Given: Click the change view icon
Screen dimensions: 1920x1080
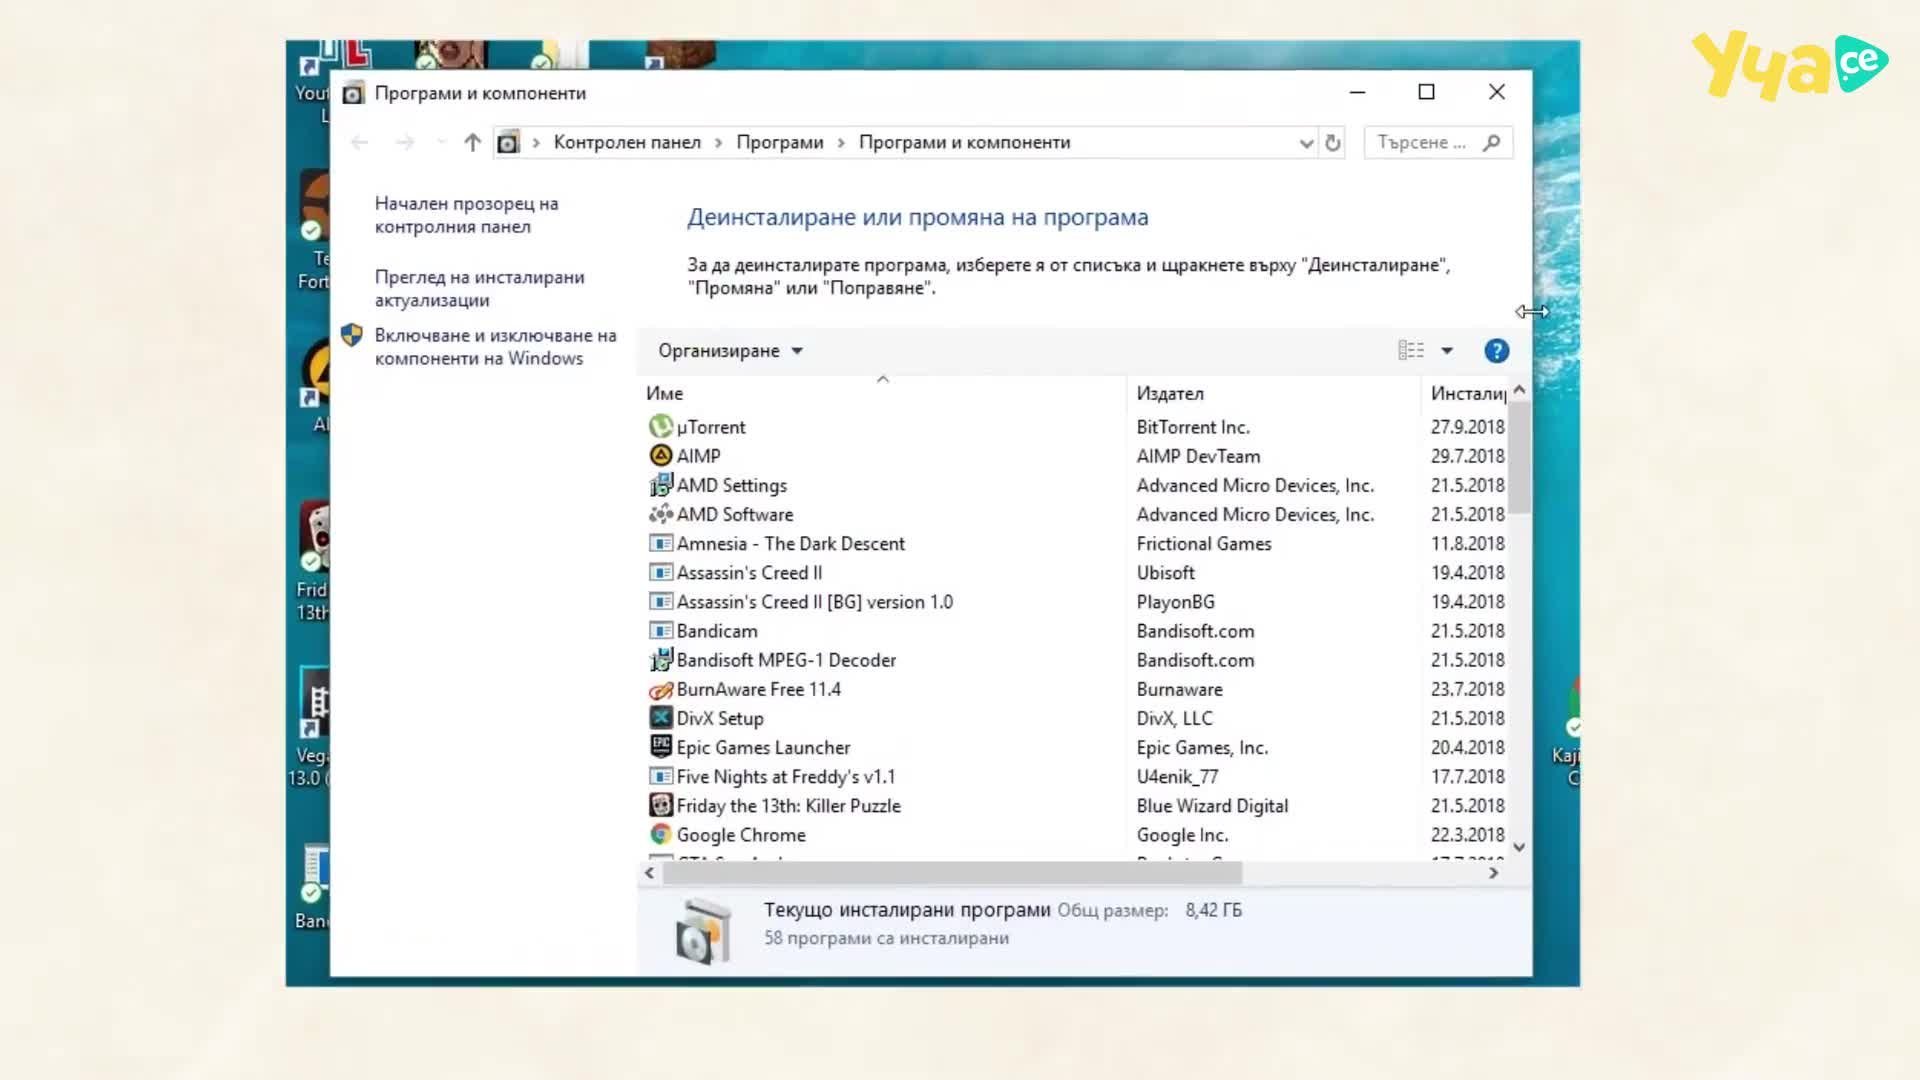Looking at the screenshot, I should (1410, 351).
